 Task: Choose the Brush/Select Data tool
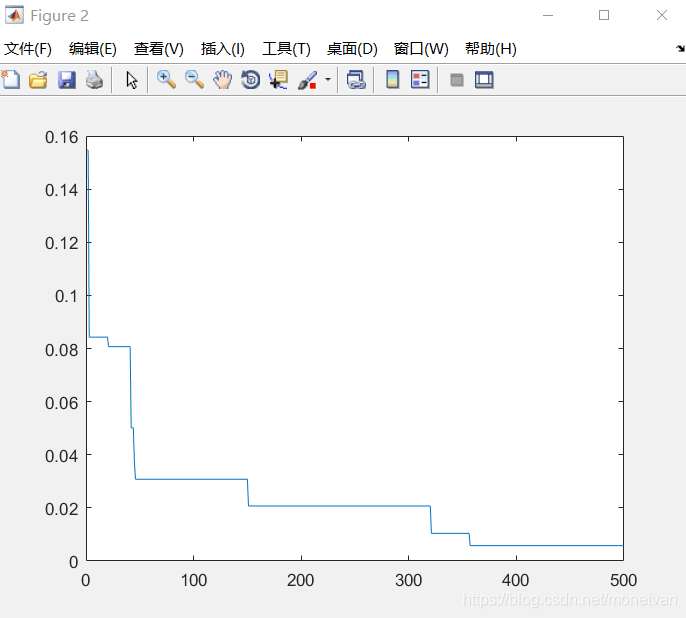307,80
